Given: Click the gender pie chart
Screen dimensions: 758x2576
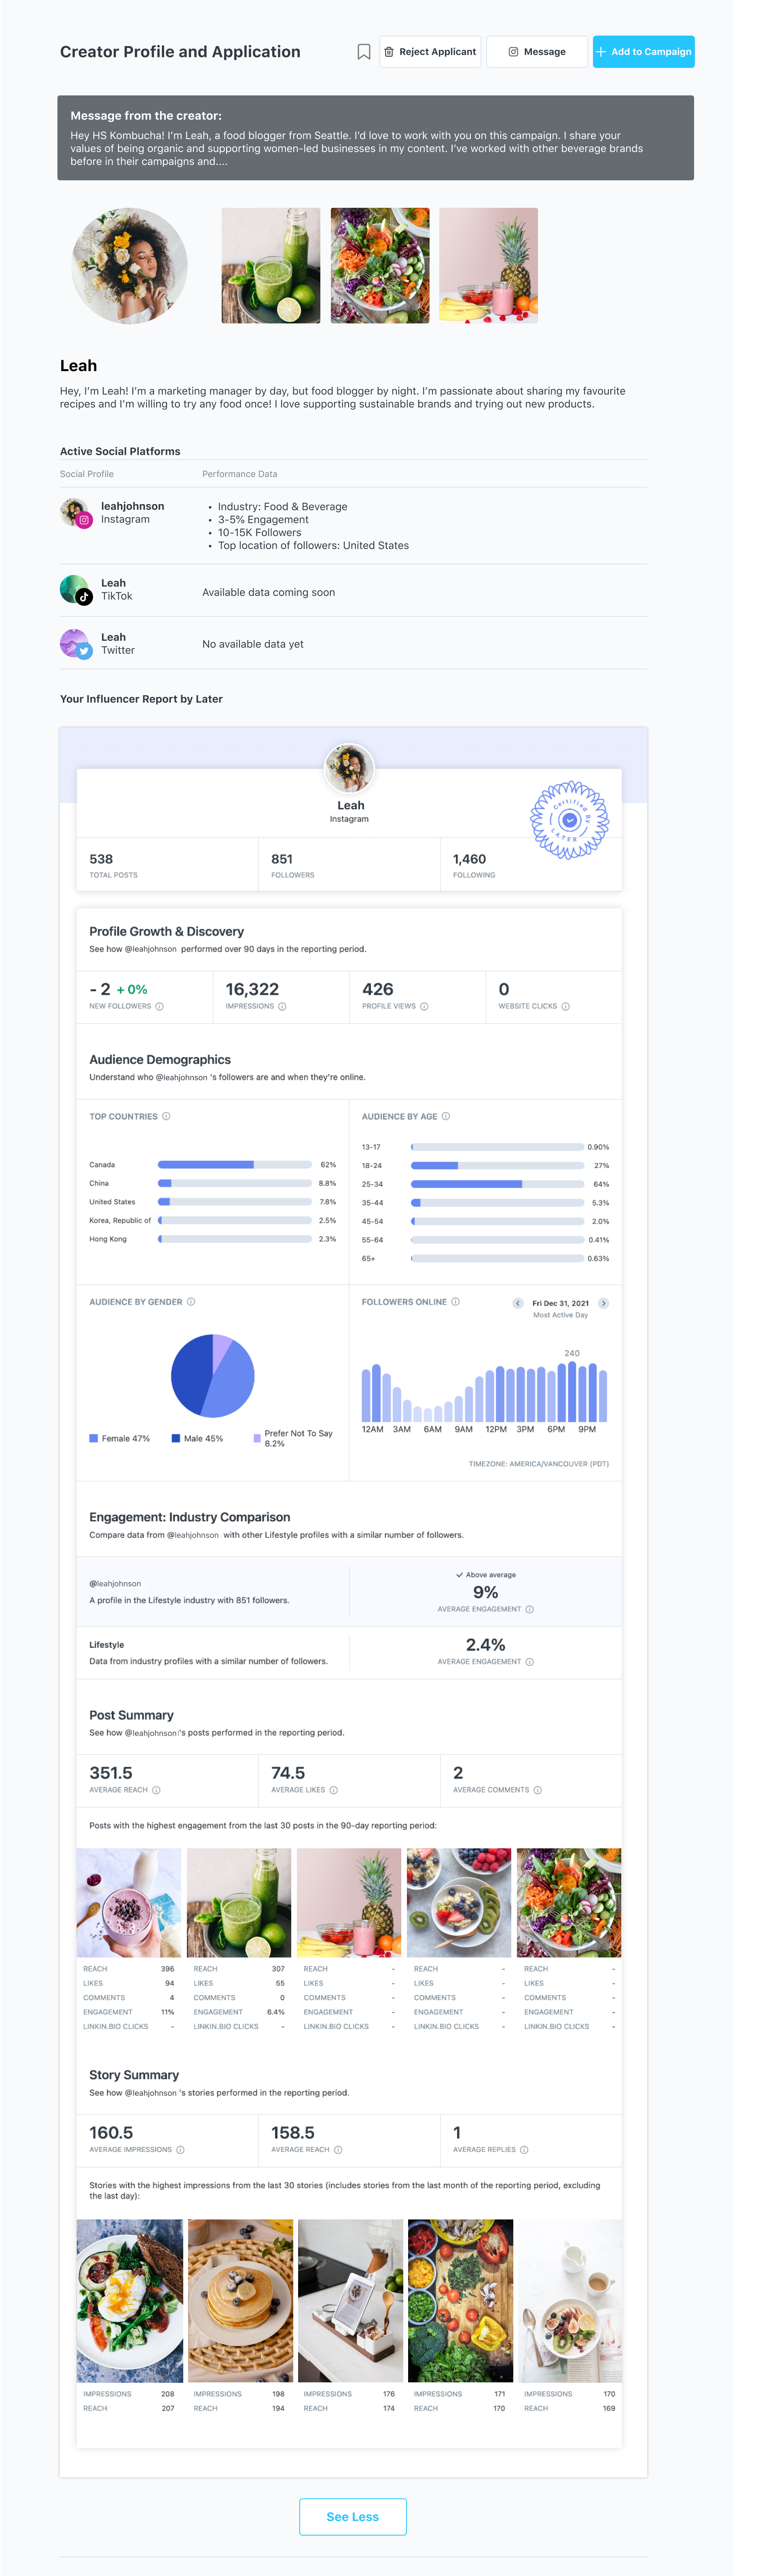Looking at the screenshot, I should pos(213,1376).
